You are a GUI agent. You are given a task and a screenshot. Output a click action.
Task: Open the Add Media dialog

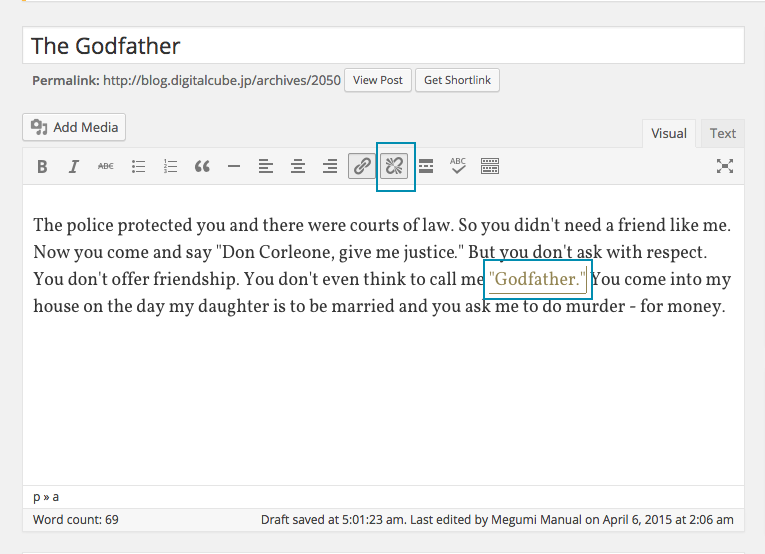74,127
